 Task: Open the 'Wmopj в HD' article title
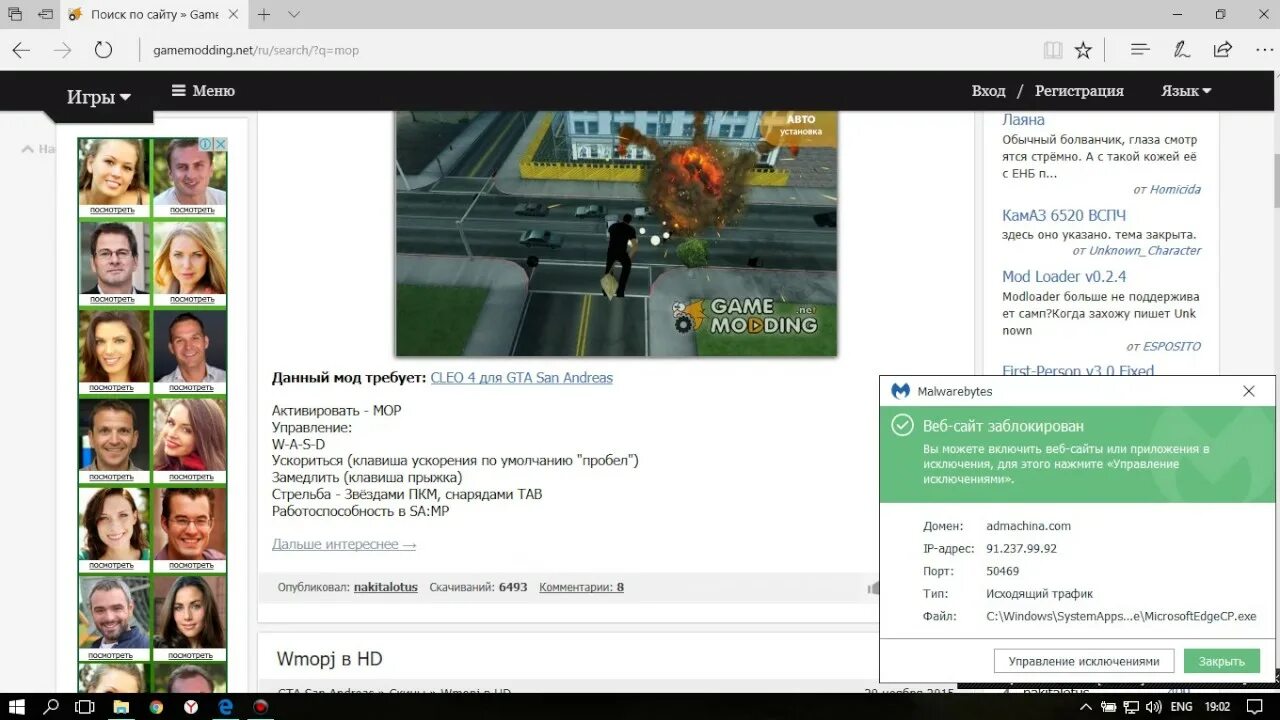coord(329,659)
